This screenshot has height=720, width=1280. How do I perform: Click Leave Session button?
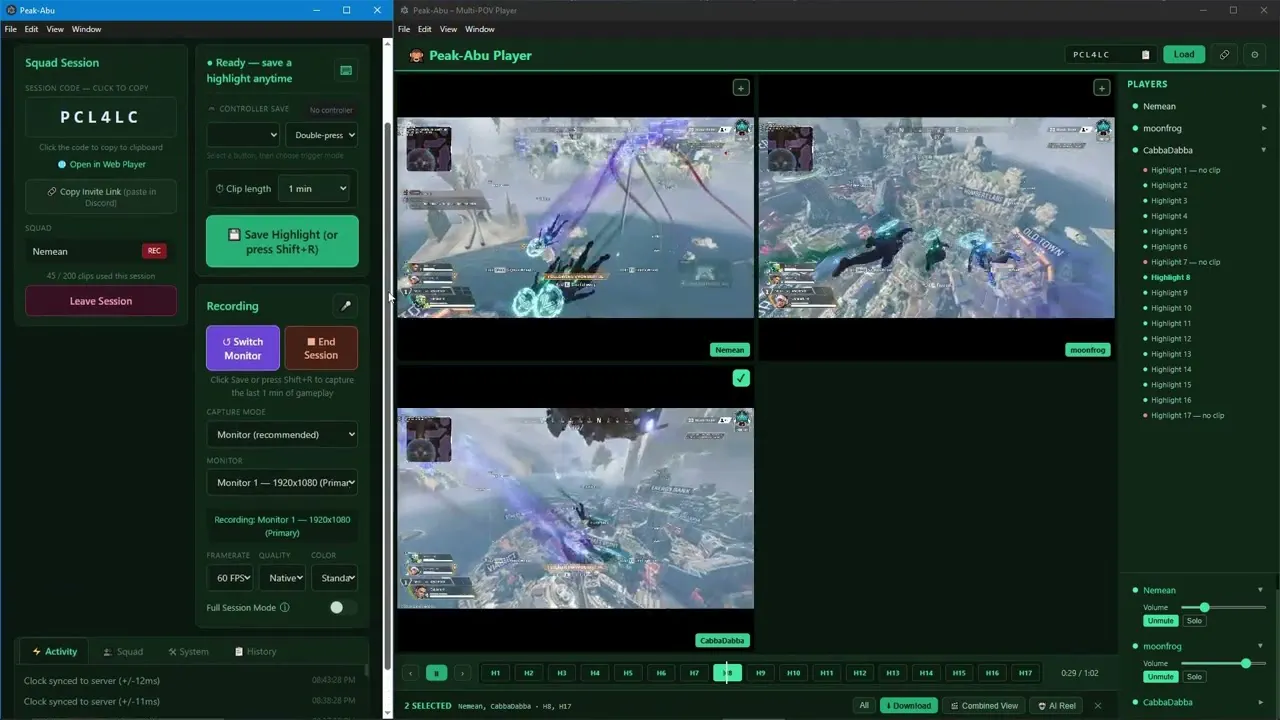101,301
